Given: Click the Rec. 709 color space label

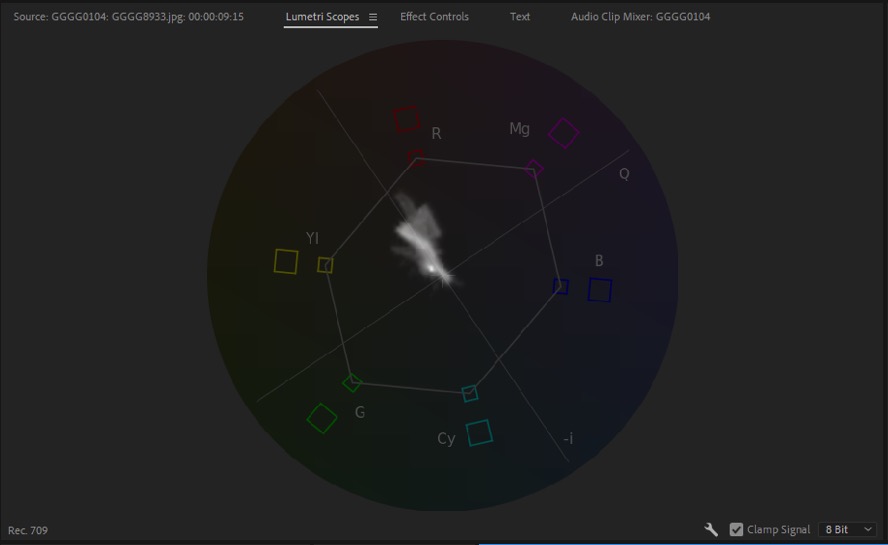Looking at the screenshot, I should 28,530.
